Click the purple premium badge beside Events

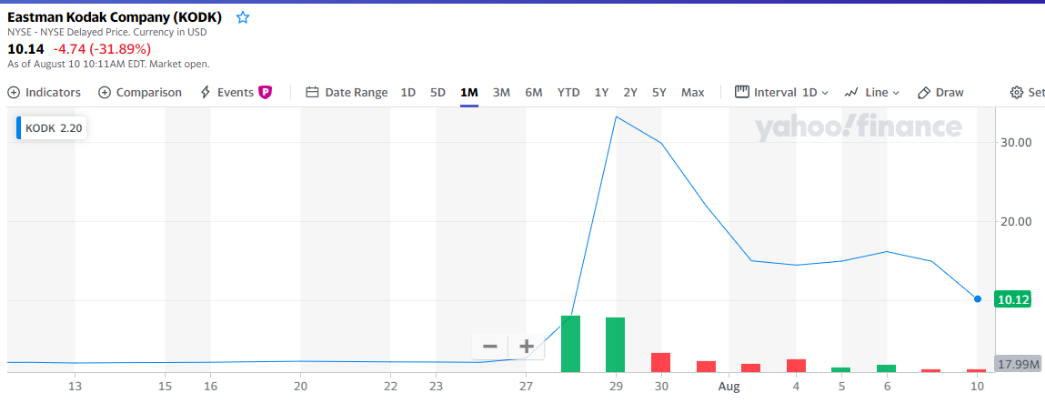pos(265,93)
